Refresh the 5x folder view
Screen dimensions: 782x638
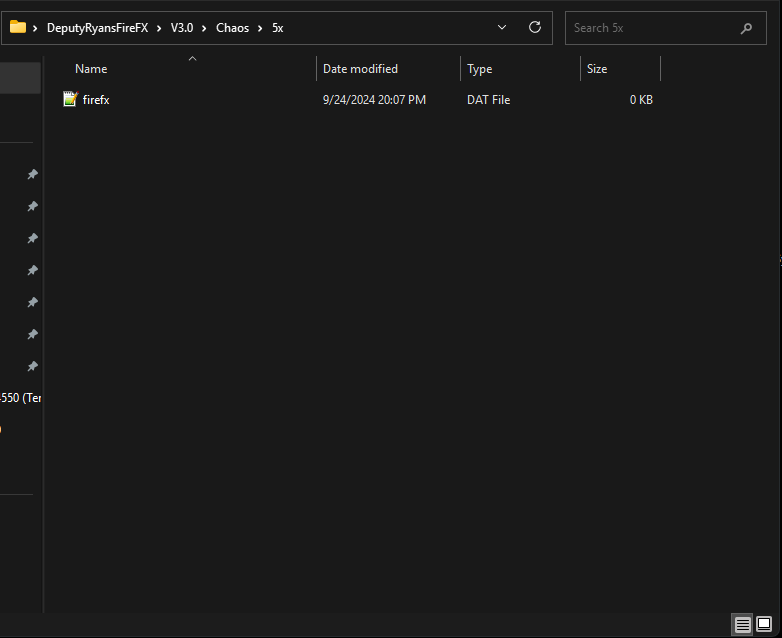pyautogui.click(x=535, y=27)
